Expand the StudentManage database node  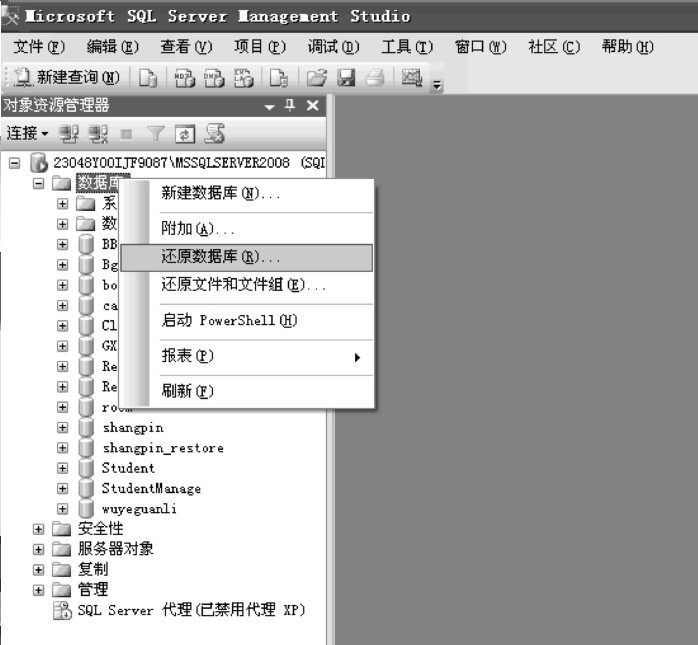pyautogui.click(x=63, y=488)
